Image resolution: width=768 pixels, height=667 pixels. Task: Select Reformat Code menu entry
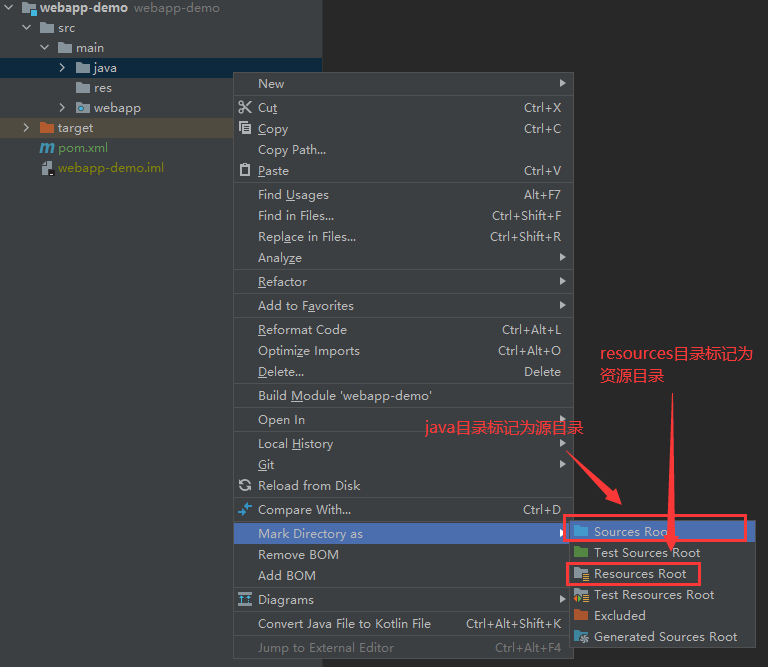[404, 330]
